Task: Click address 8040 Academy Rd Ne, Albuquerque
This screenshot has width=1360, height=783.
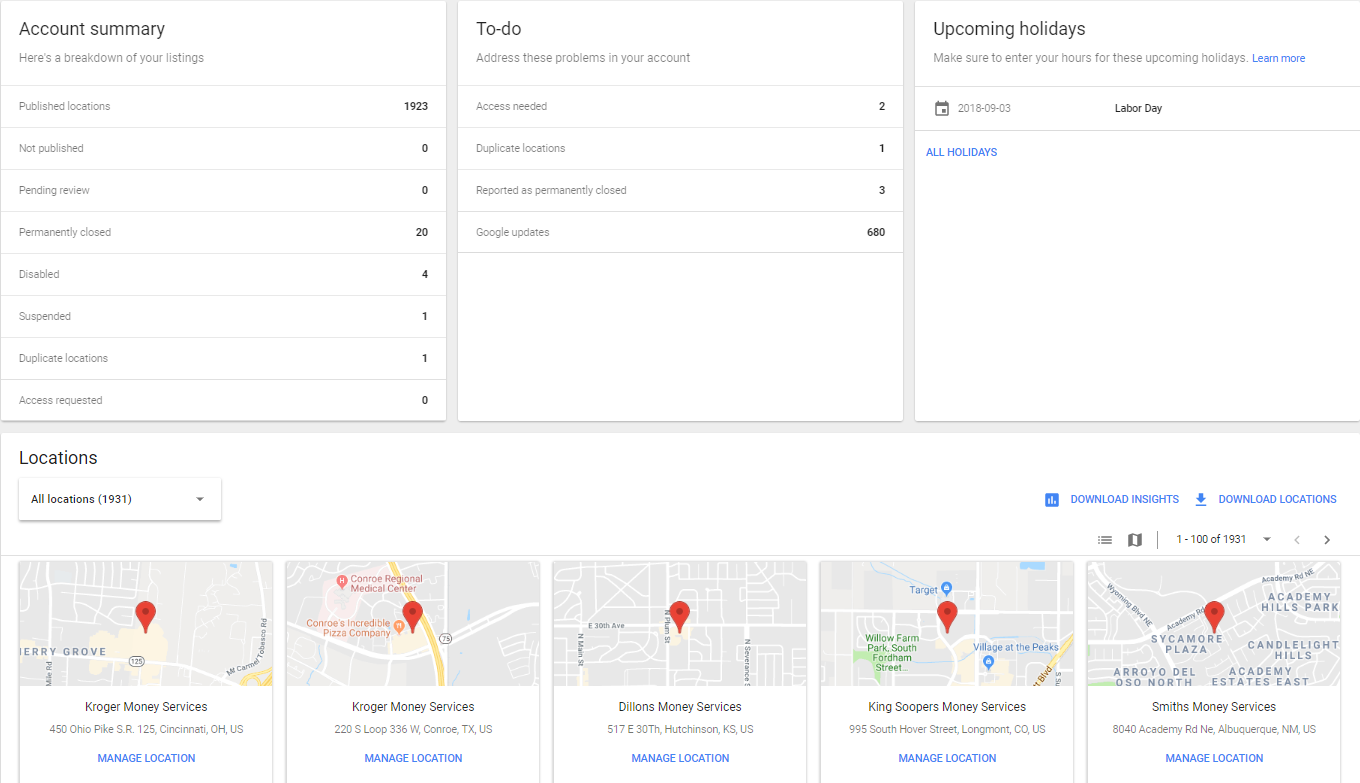Action: [1214, 730]
